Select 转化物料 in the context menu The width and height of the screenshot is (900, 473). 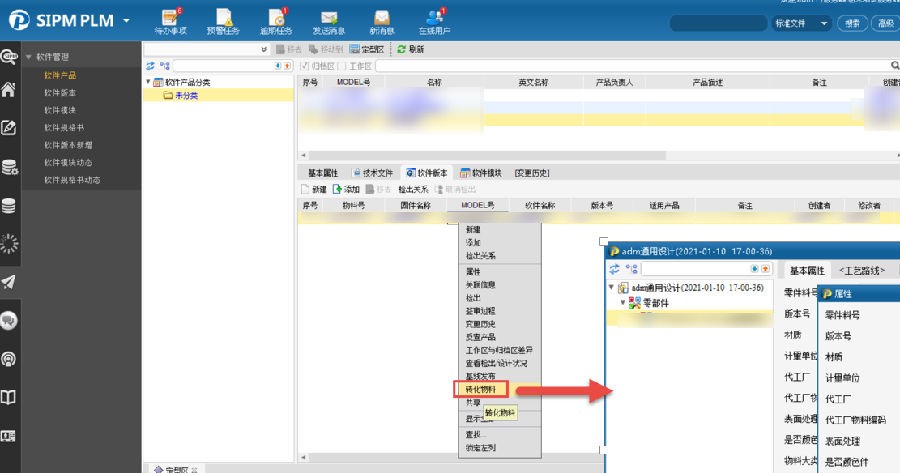click(480, 388)
